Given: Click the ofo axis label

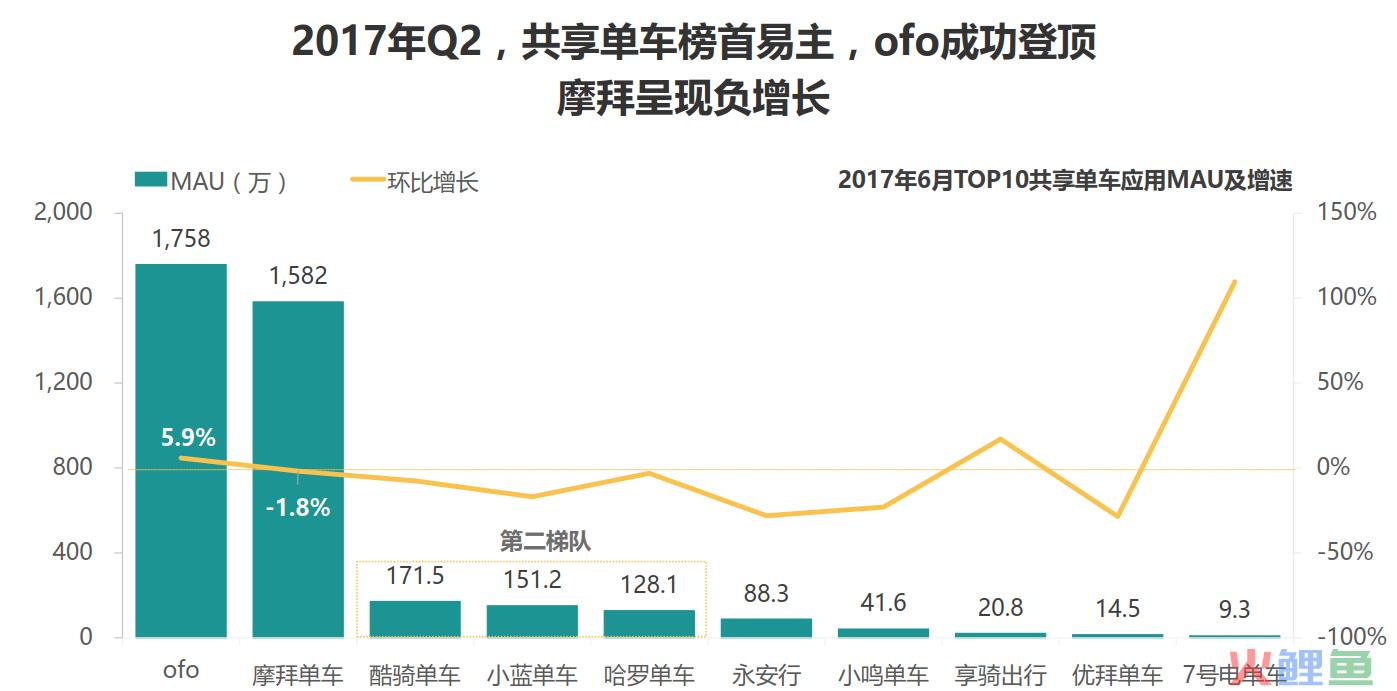Looking at the screenshot, I should 181,669.
